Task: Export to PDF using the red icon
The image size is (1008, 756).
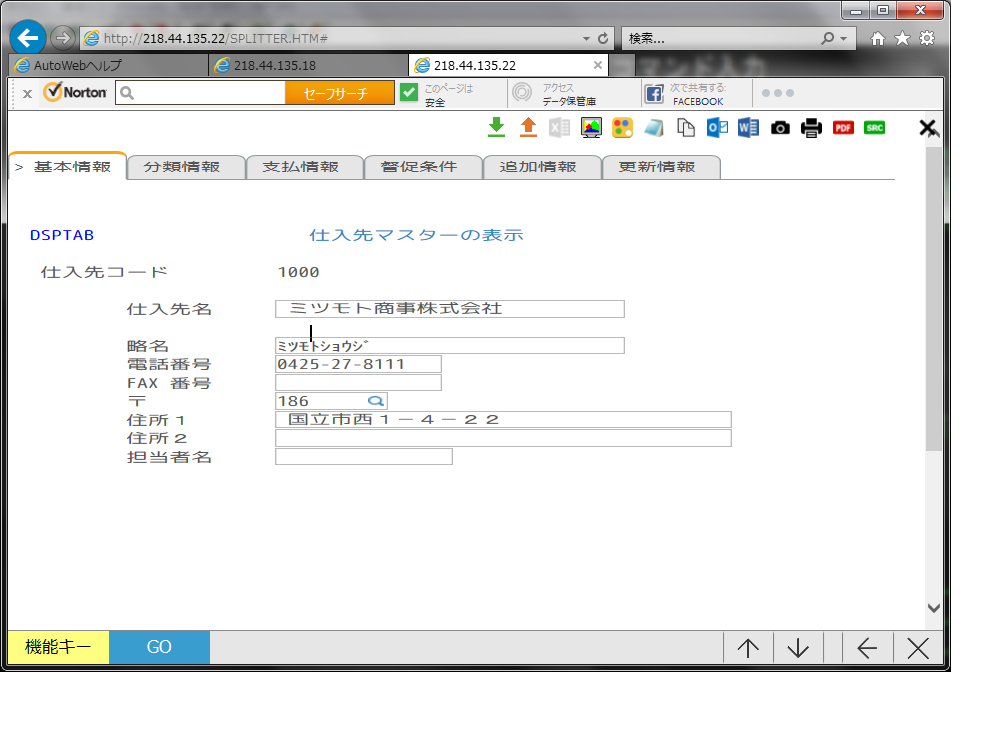Action: (843, 127)
